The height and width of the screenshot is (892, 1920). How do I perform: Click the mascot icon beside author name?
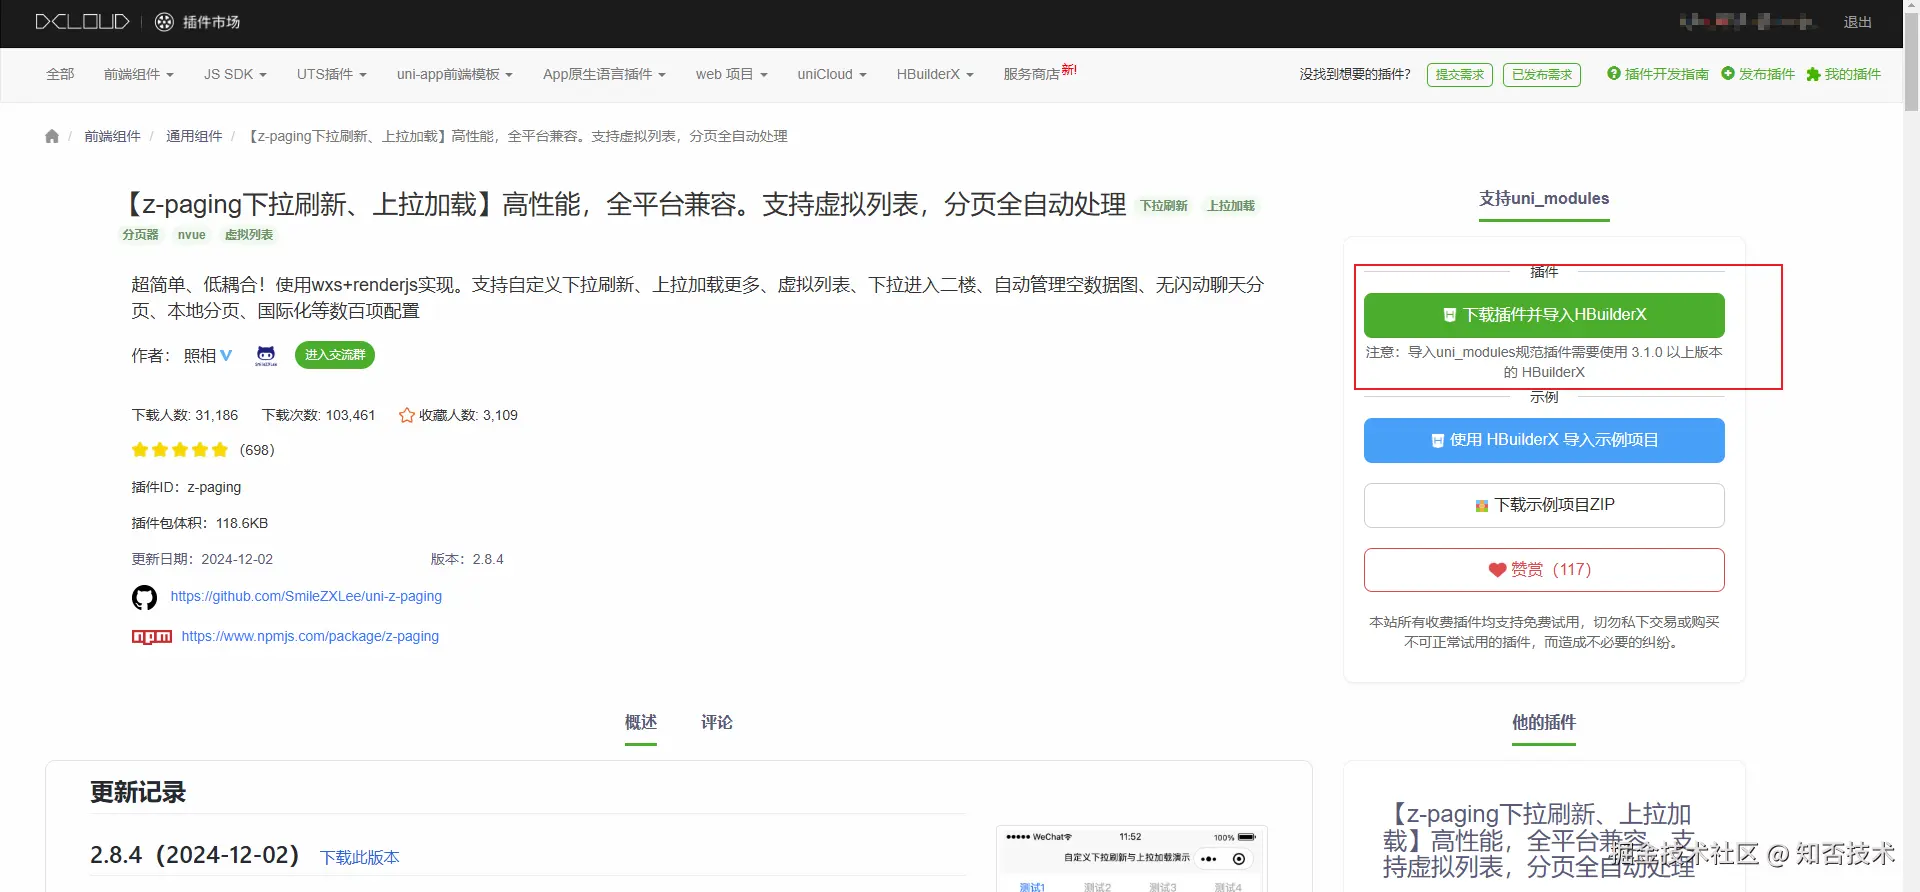click(266, 355)
